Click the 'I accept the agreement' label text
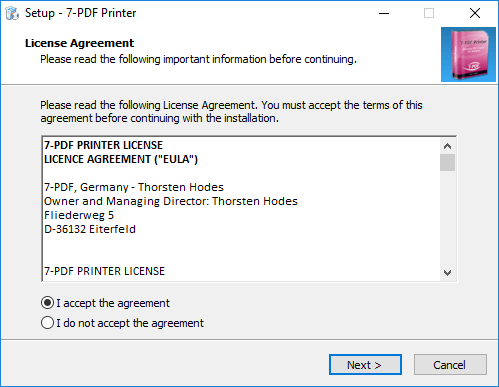499x387 pixels. tap(113, 303)
